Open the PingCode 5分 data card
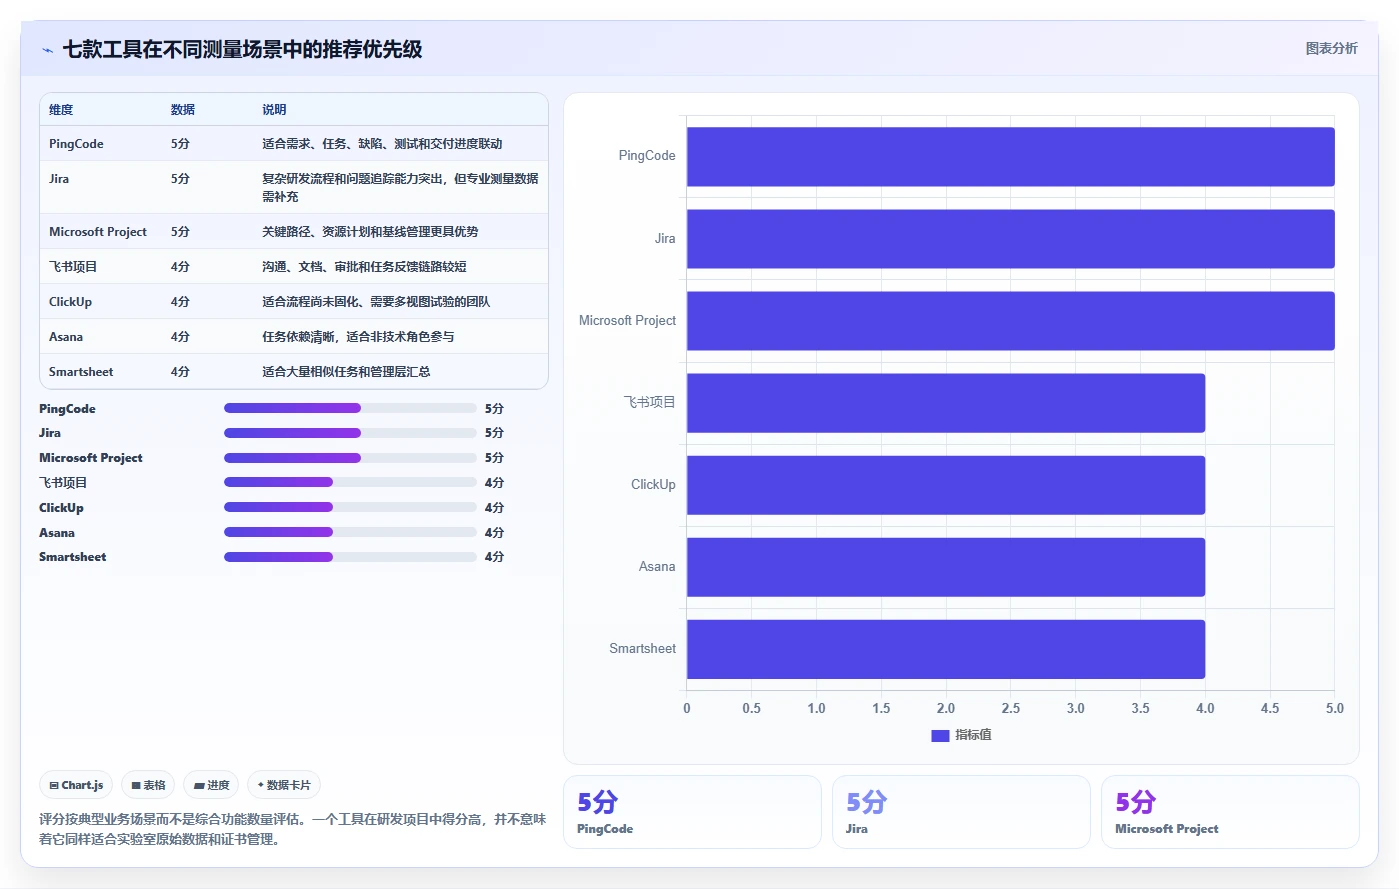 (x=692, y=812)
